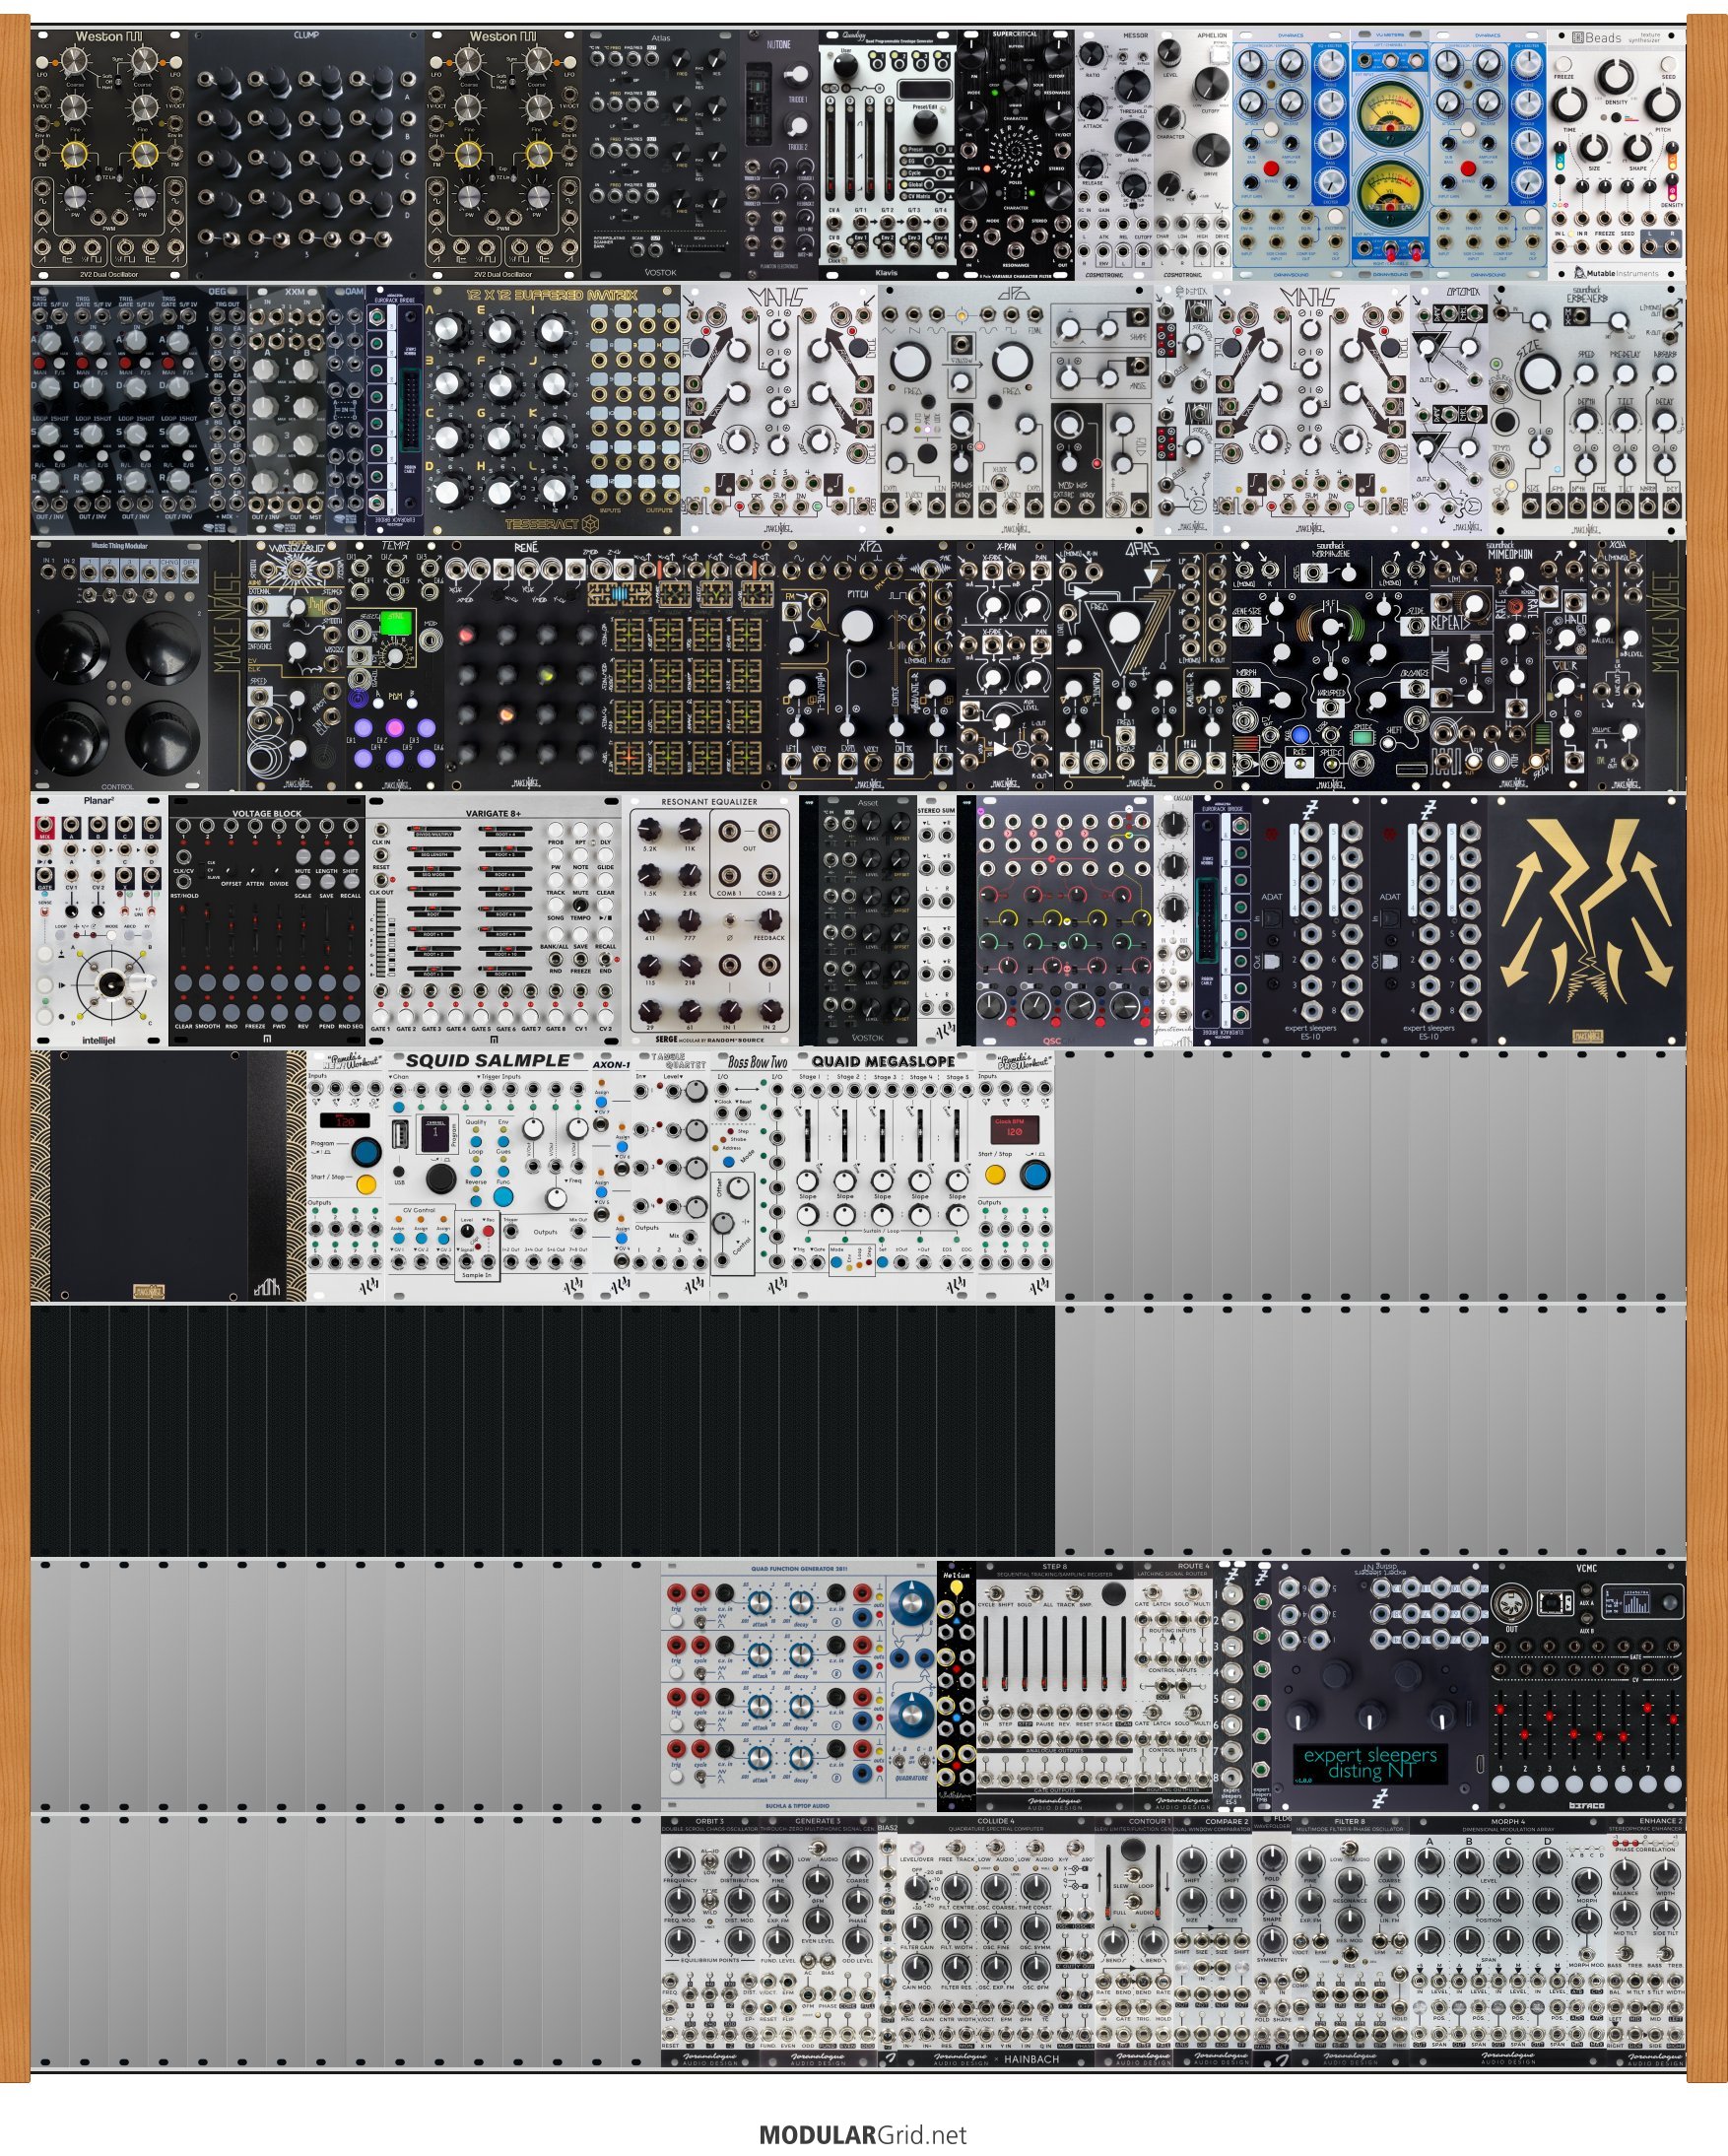Select the Vostok Atlas module
1728x2156 pixels.
[x=661, y=154]
